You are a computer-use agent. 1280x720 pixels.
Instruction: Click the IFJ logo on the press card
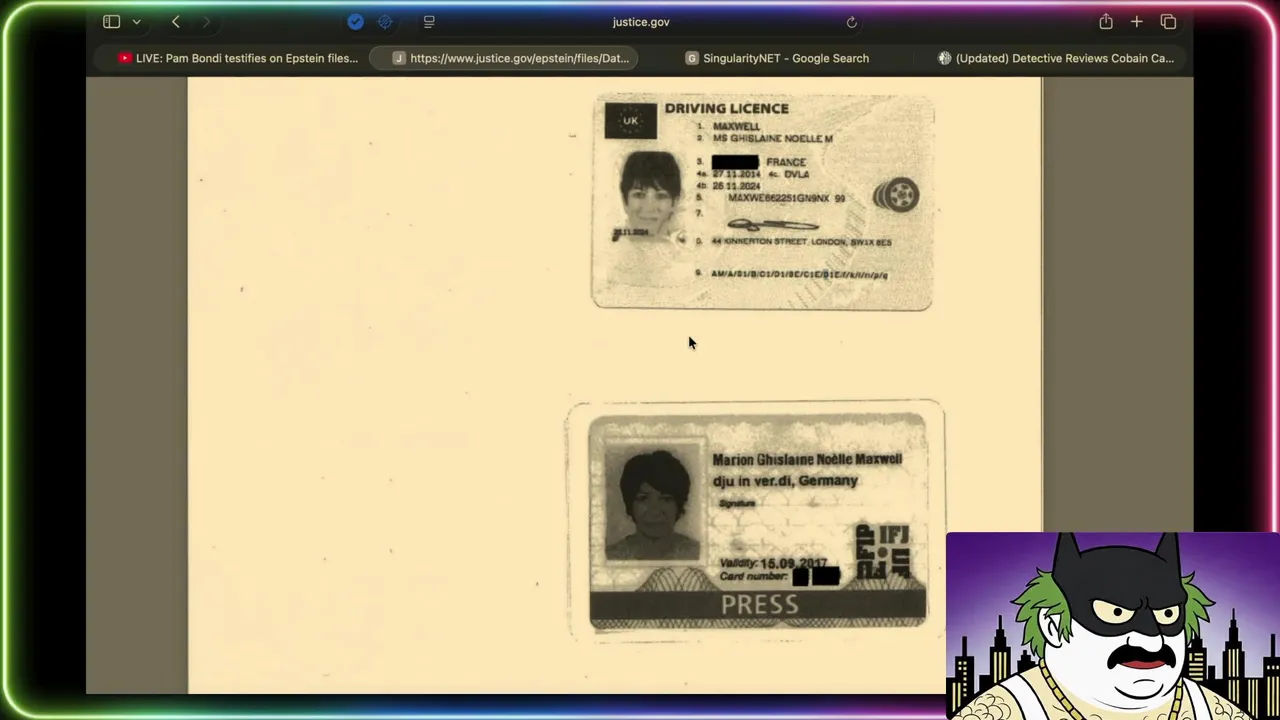click(882, 551)
